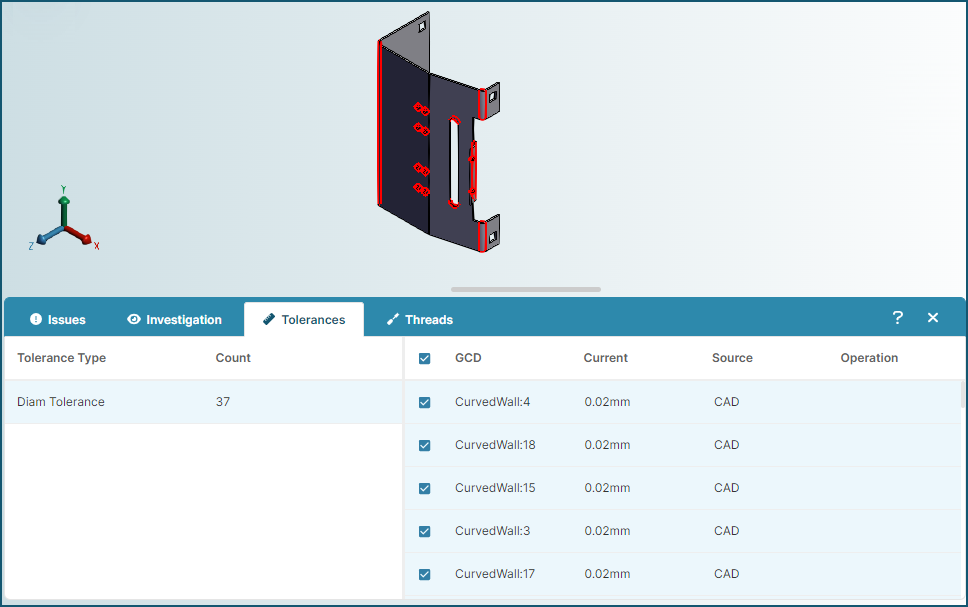Image resolution: width=968 pixels, height=607 pixels.
Task: Switch to the Issues tab
Action: click(x=58, y=320)
